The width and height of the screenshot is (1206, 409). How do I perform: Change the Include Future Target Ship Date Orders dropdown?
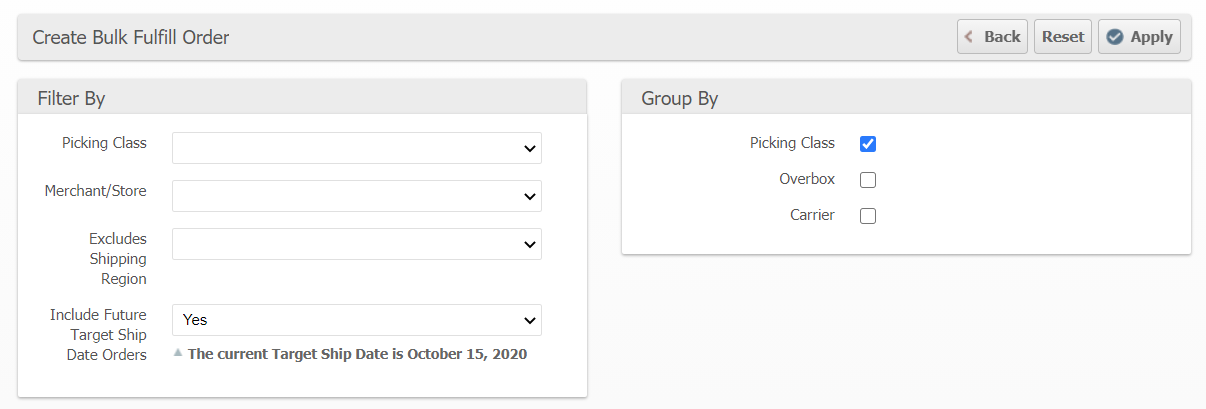click(x=357, y=320)
